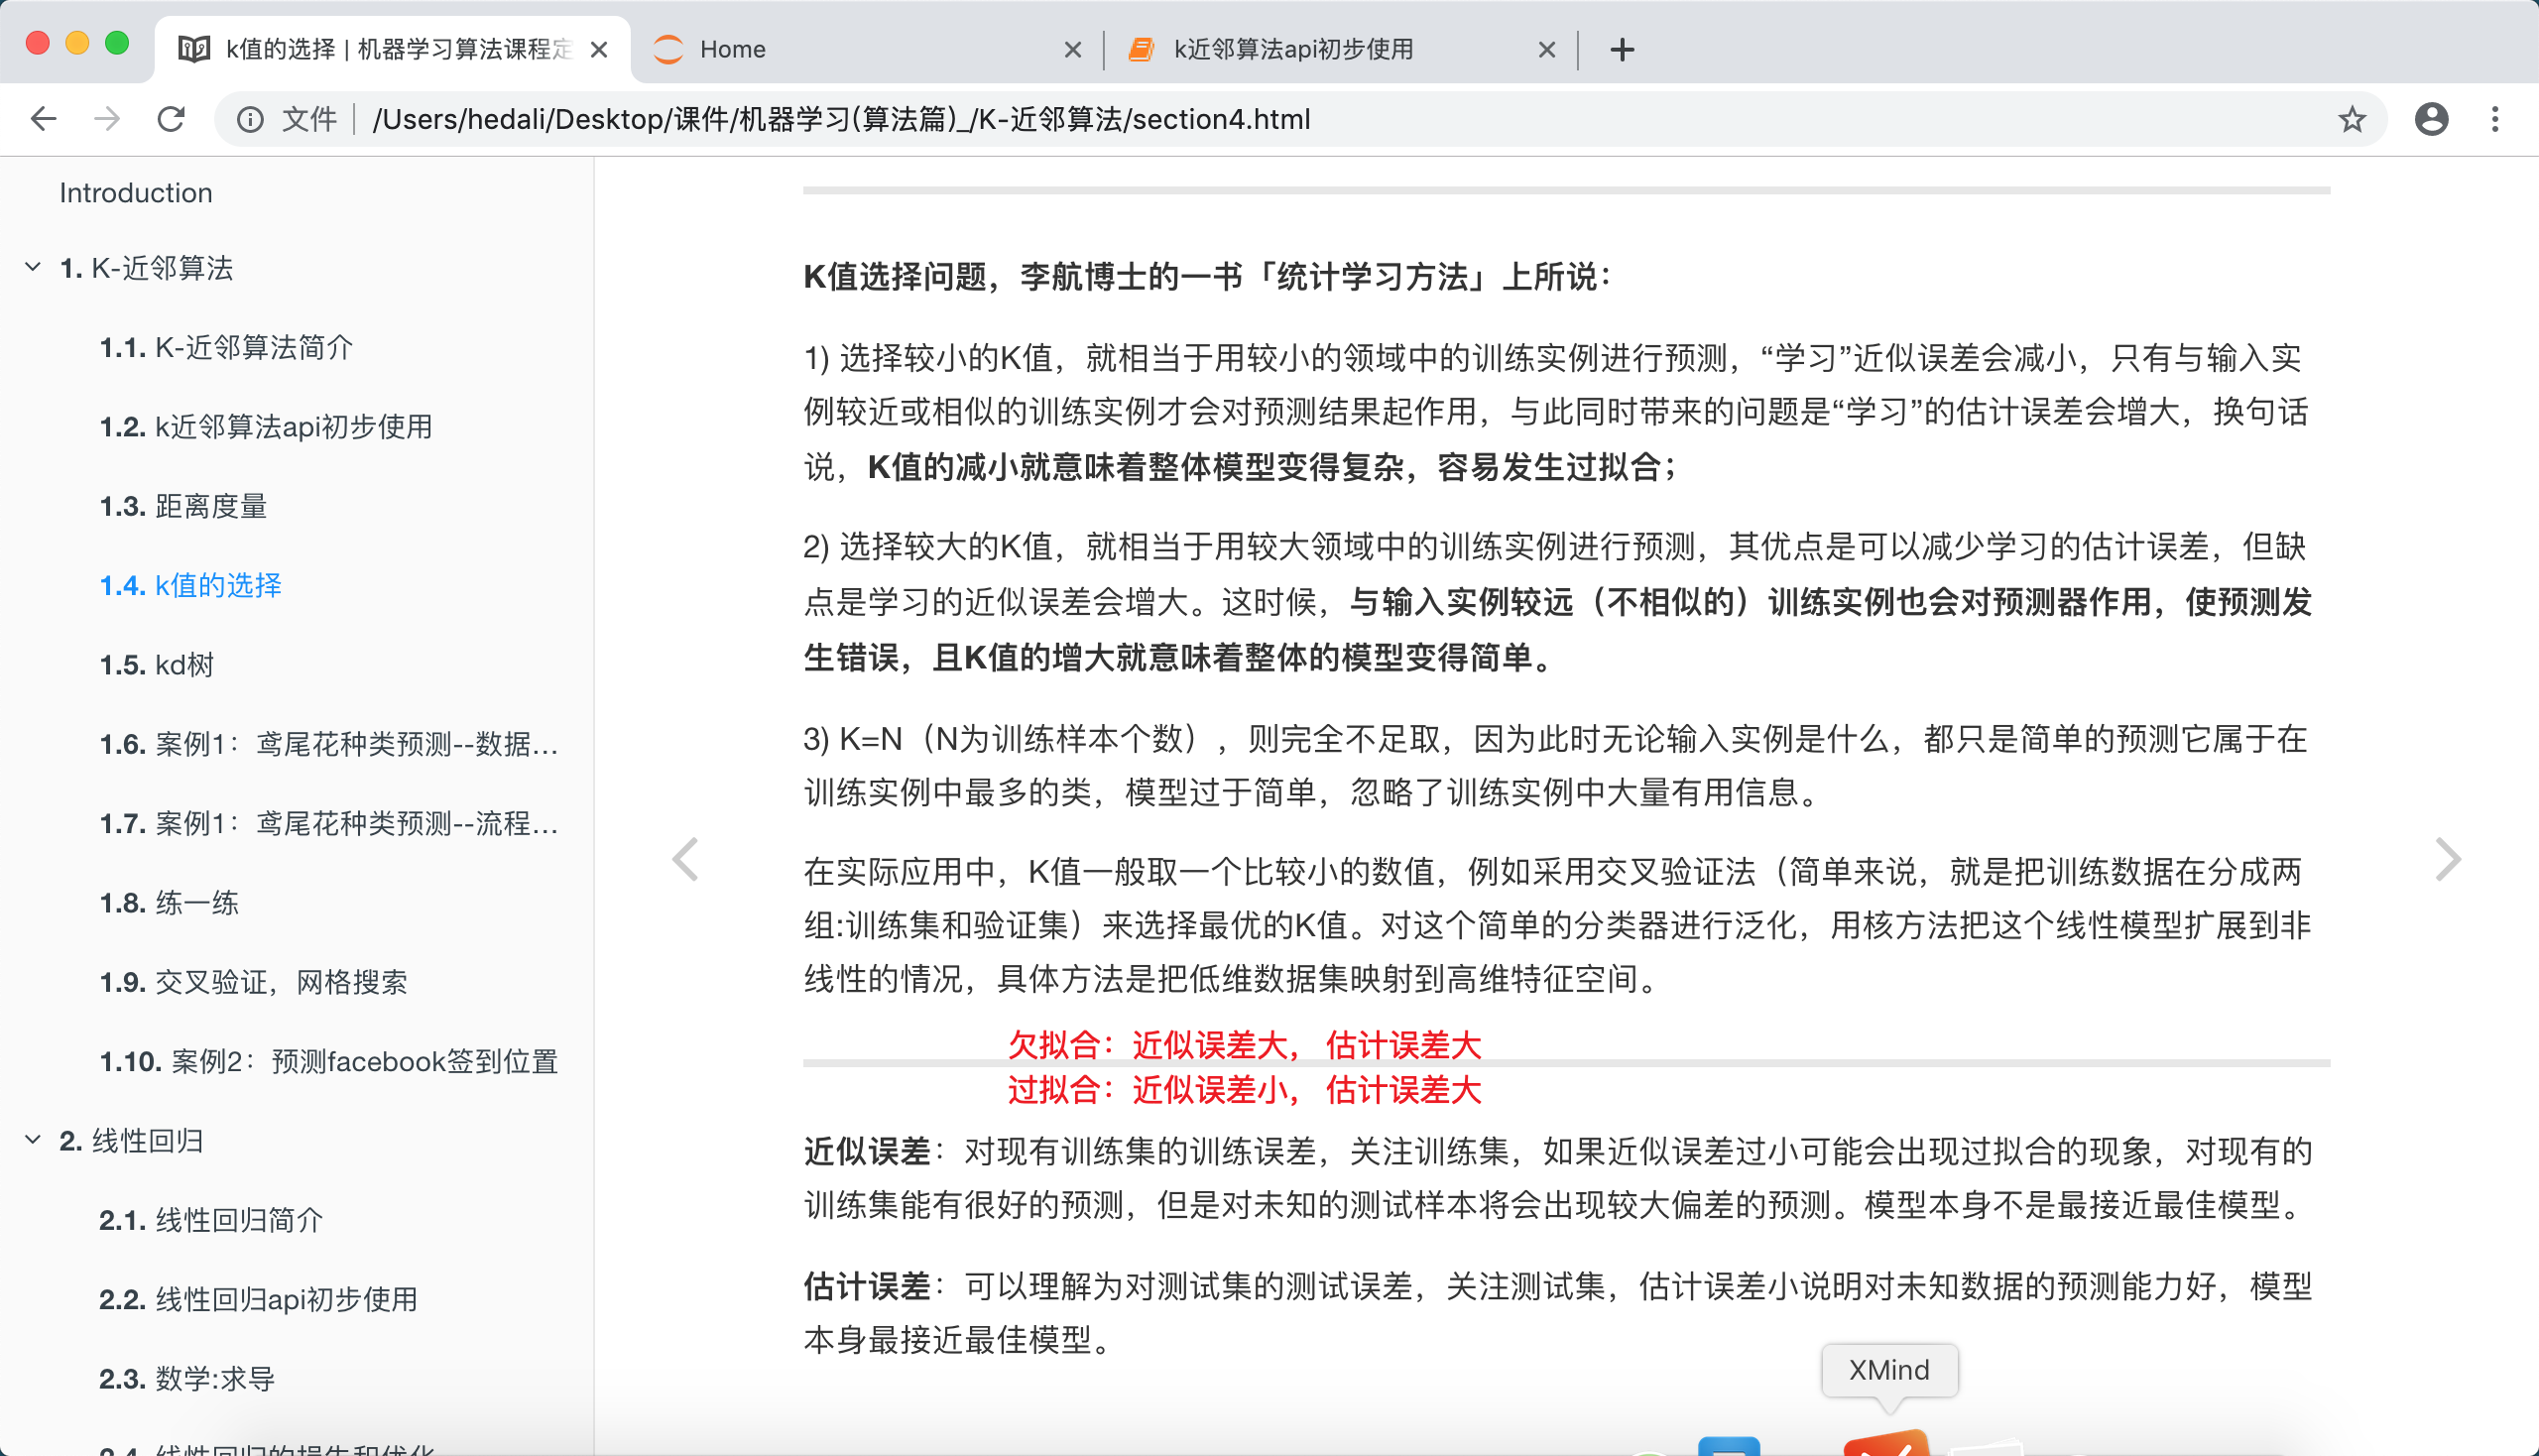Open the Chrome profile avatar icon
The width and height of the screenshot is (2539, 1456).
point(2431,119)
